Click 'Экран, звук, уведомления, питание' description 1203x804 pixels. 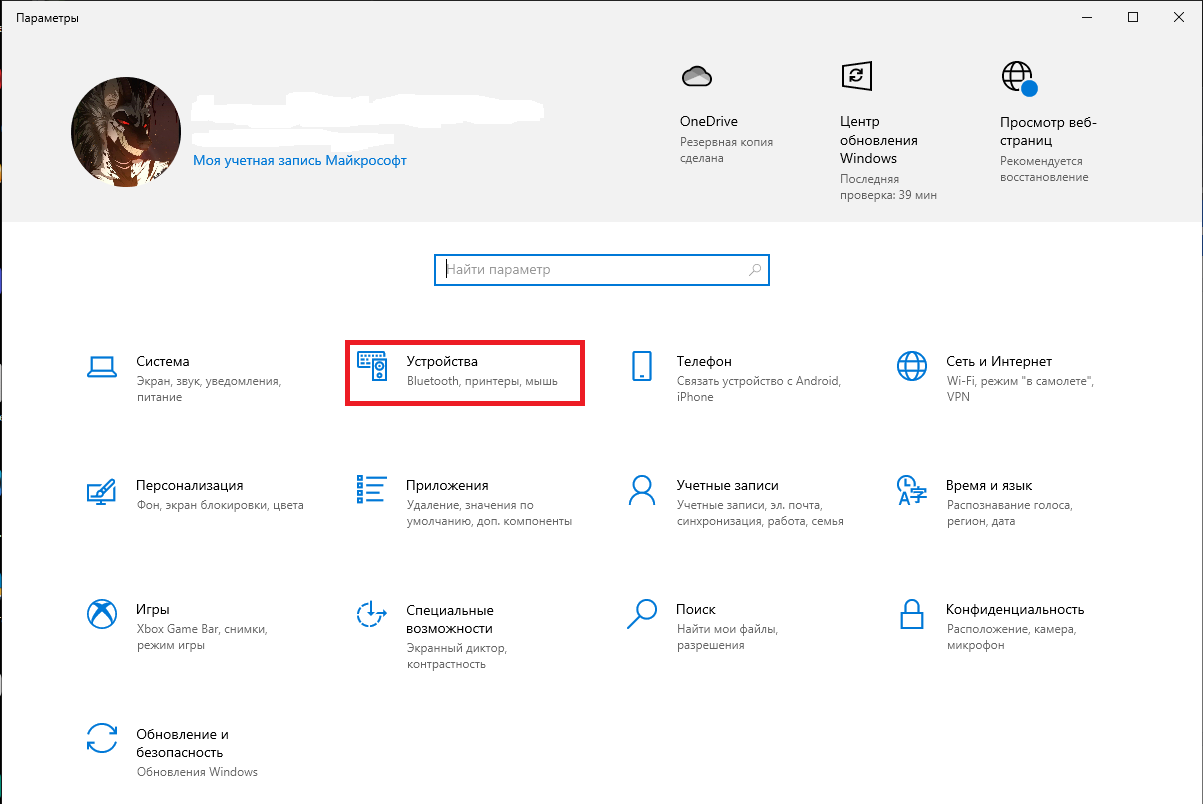point(209,389)
